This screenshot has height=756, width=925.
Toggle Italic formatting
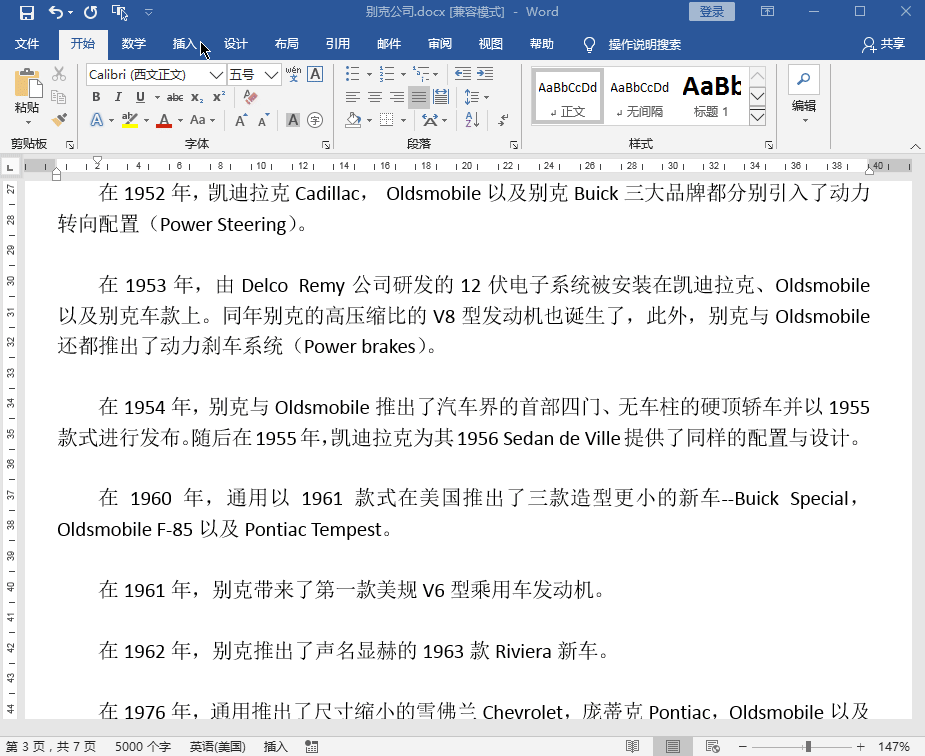pos(118,97)
